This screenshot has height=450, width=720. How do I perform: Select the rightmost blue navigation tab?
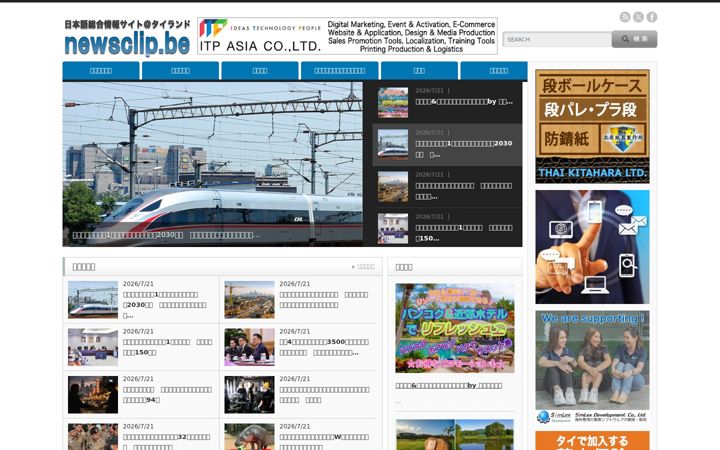tap(494, 71)
